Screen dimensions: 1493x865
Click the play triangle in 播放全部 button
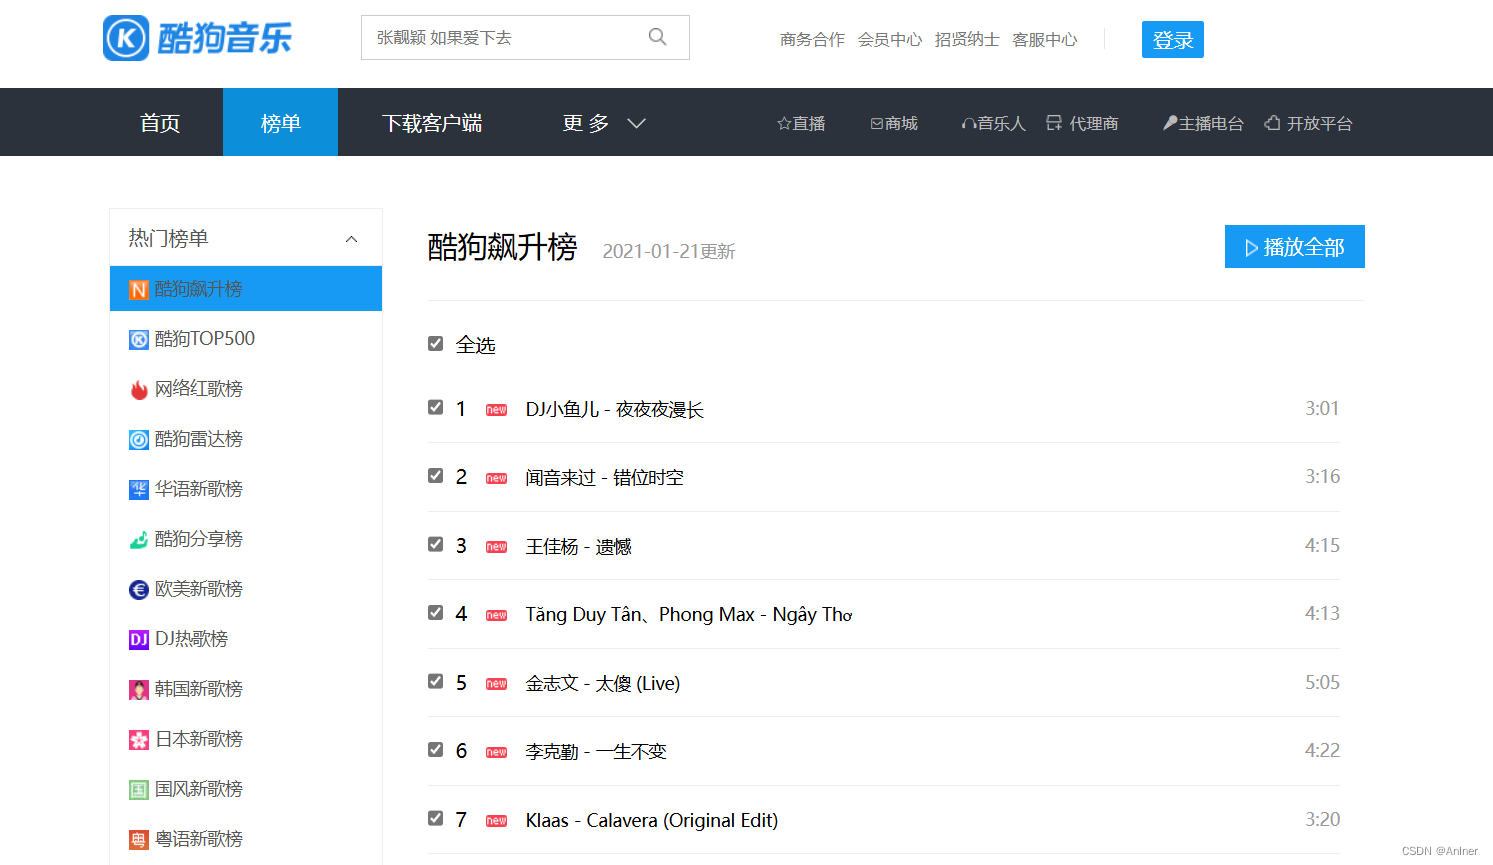(x=1251, y=248)
